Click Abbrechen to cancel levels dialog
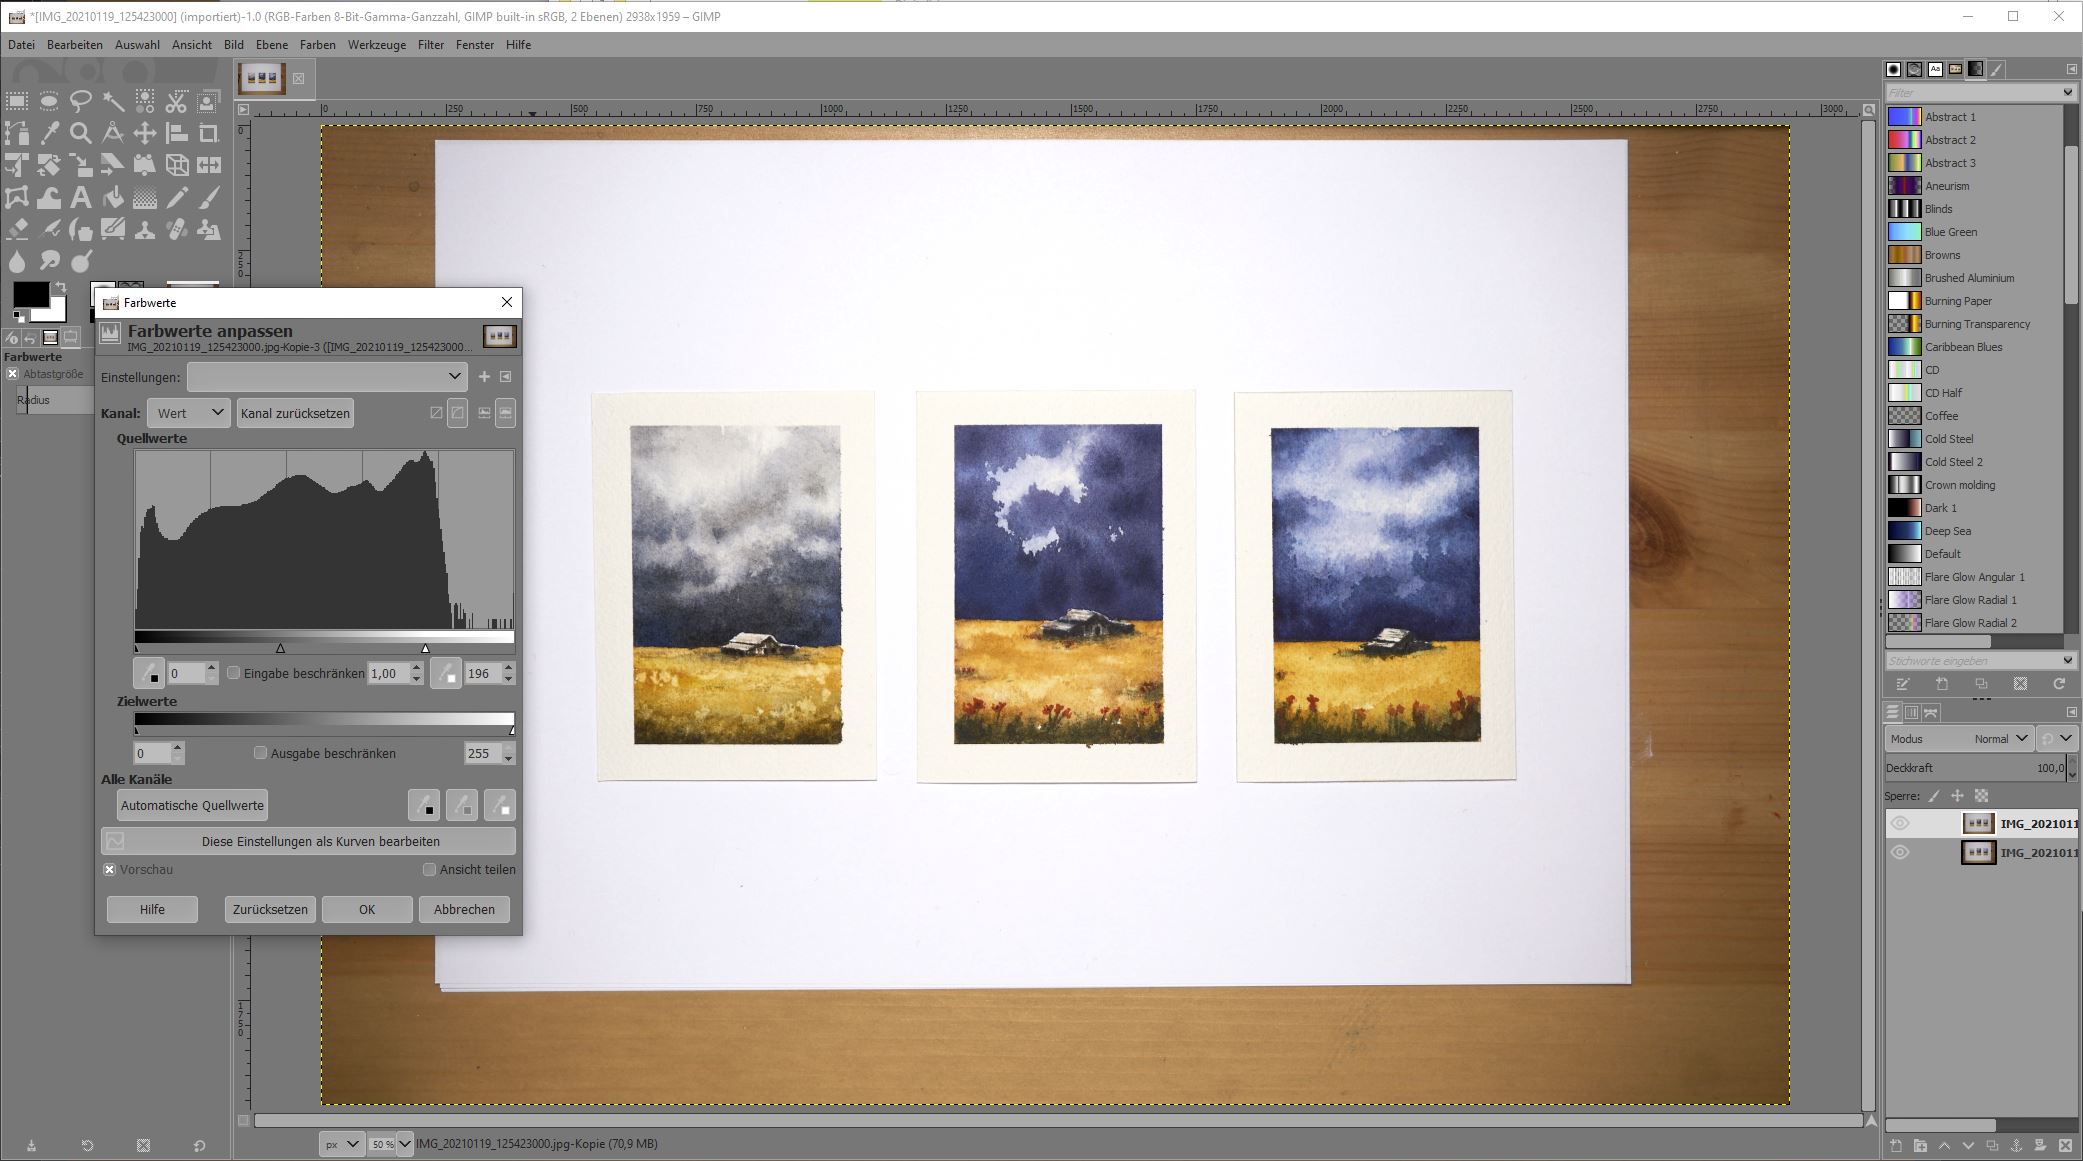This screenshot has height=1161, width=2083. [x=464, y=909]
